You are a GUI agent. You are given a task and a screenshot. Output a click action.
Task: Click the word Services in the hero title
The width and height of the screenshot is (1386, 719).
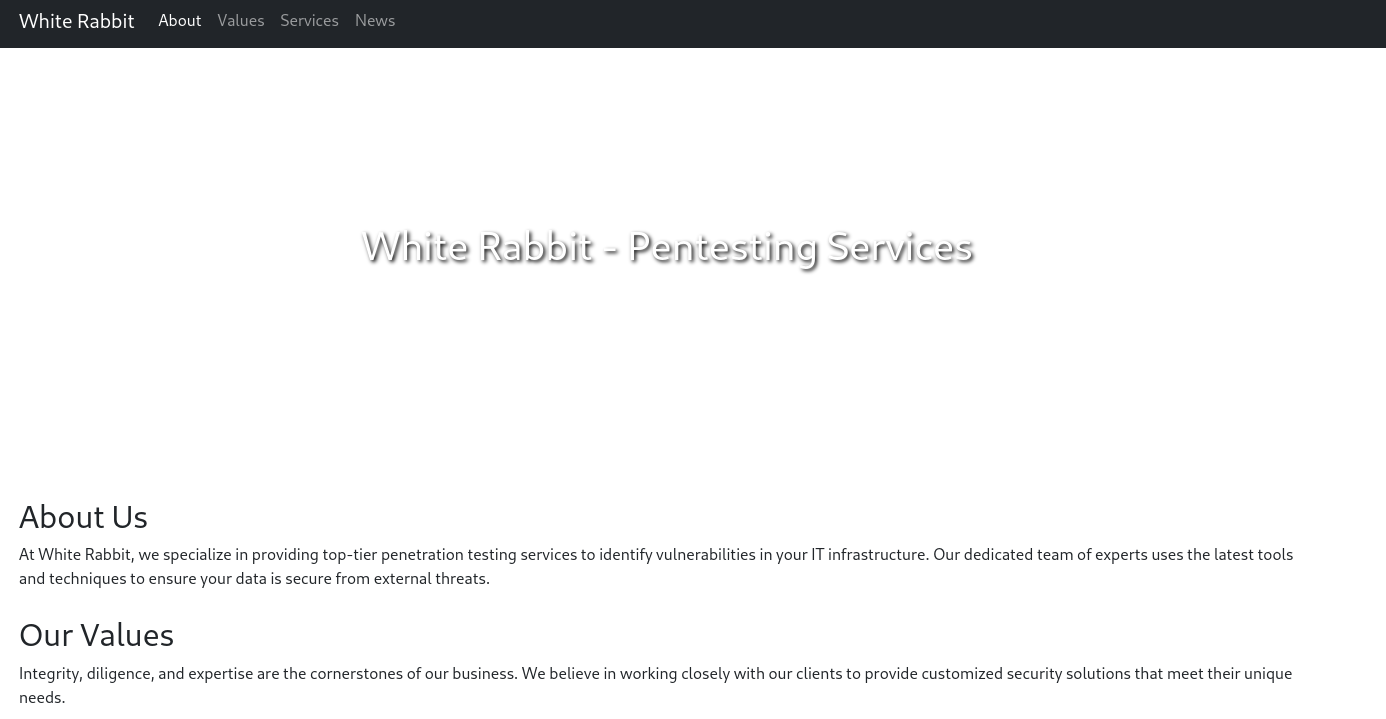tap(901, 247)
